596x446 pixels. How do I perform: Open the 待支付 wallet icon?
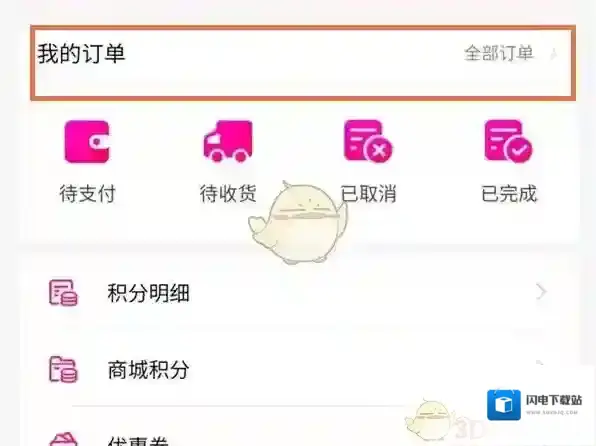coord(87,142)
